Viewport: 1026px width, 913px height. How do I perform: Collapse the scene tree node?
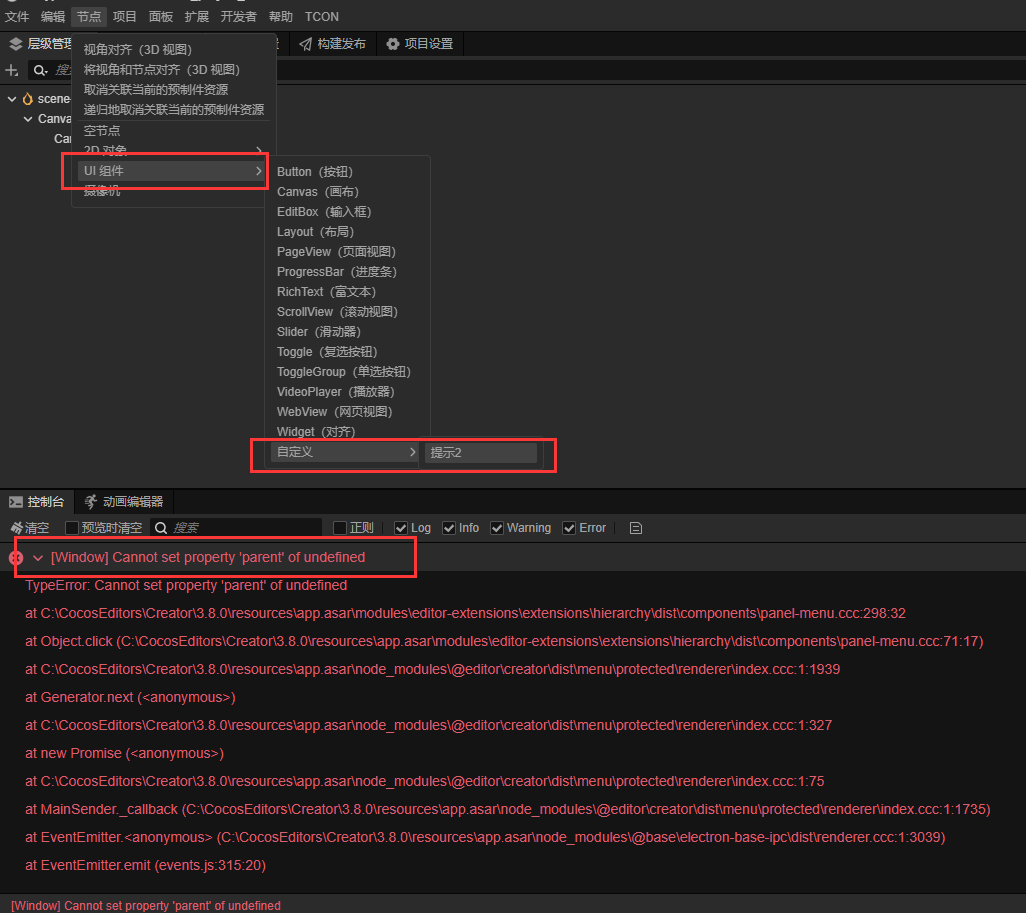12,99
